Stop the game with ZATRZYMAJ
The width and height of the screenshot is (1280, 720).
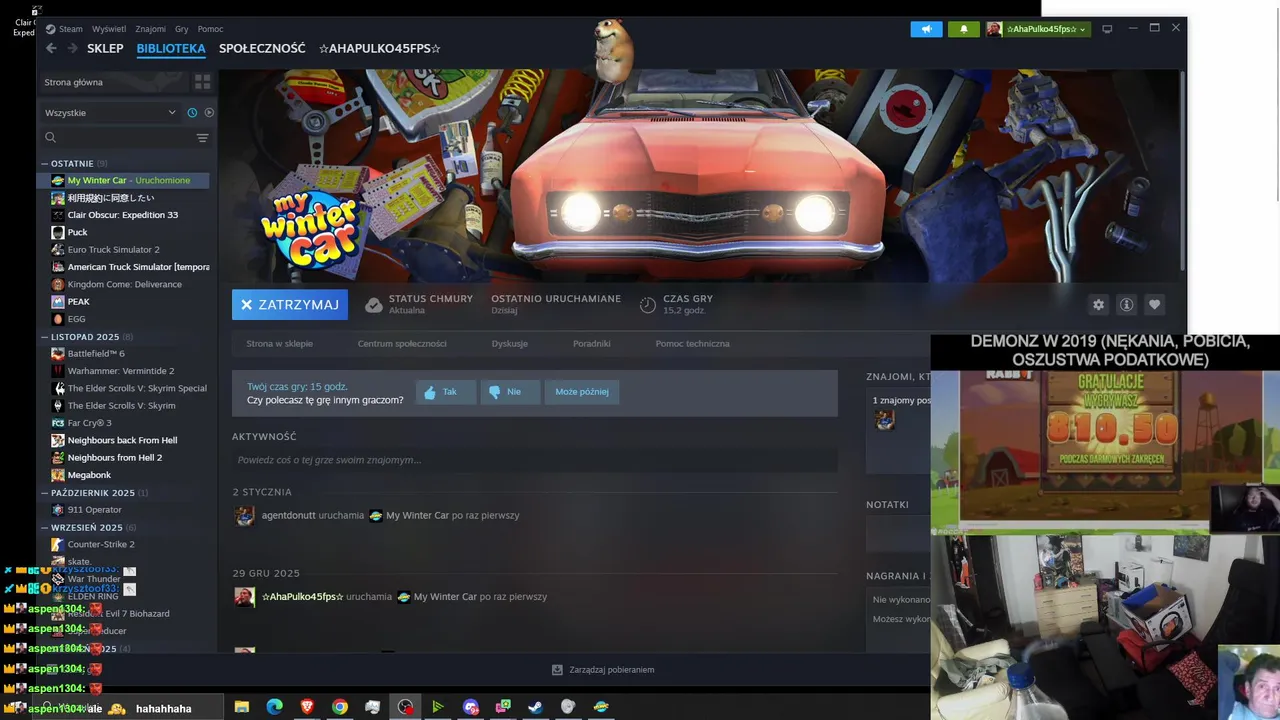pos(290,305)
